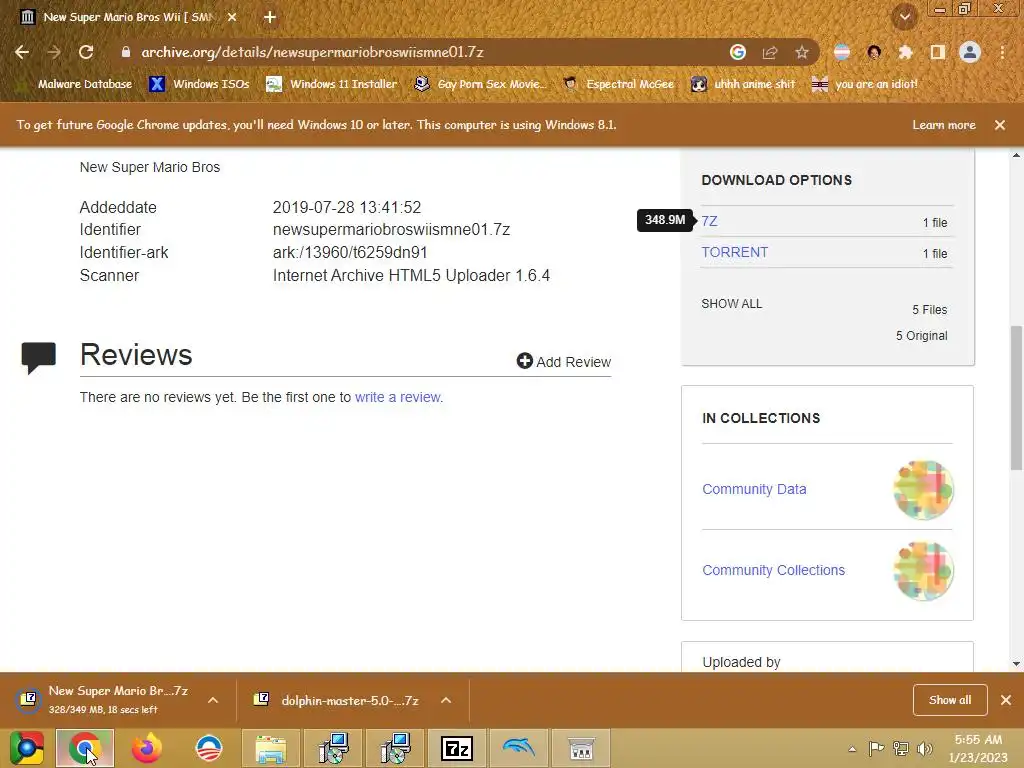Image resolution: width=1024 pixels, height=768 pixels.
Task: Launch Firefox from taskbar
Action: [146, 748]
